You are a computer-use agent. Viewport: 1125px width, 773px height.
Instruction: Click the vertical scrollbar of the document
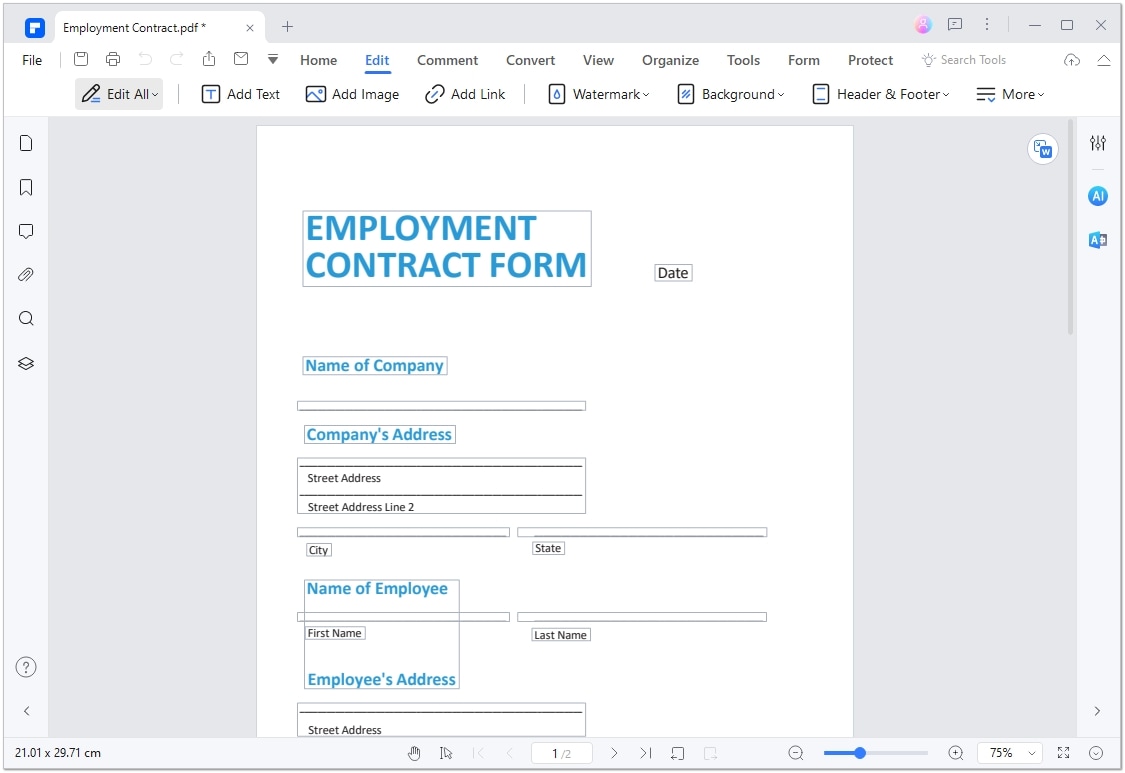1070,228
